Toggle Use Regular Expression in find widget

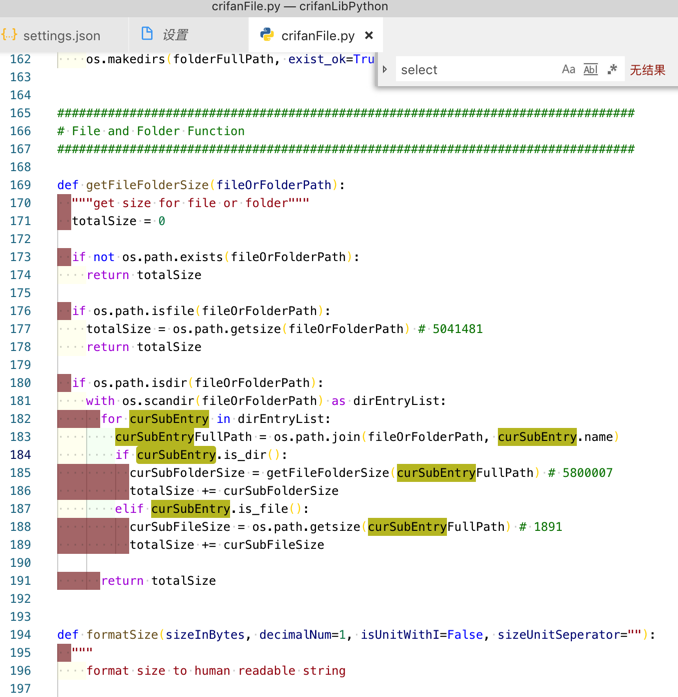(612, 69)
